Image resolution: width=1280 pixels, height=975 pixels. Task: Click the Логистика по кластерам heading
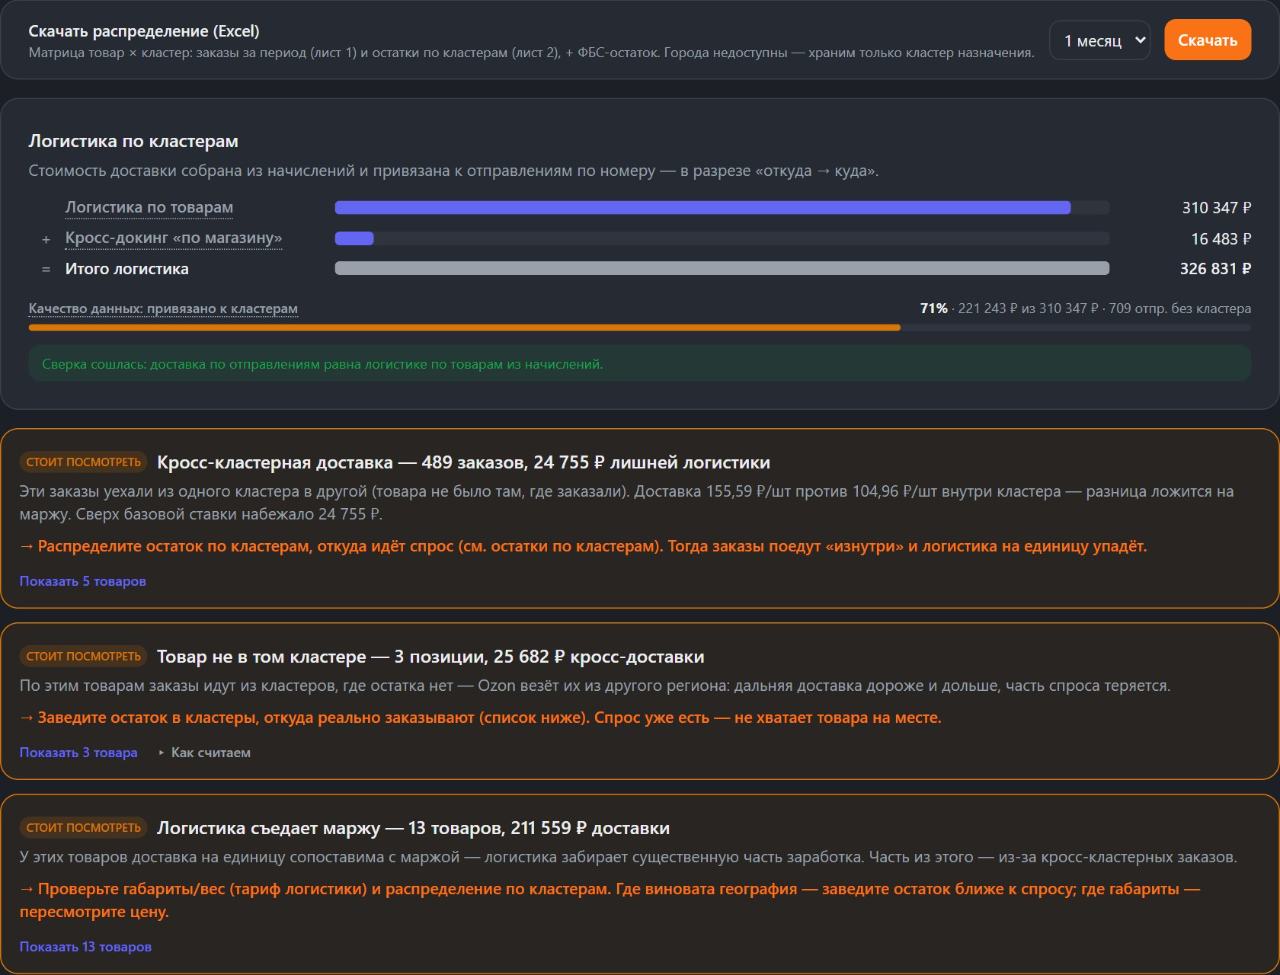[133, 141]
